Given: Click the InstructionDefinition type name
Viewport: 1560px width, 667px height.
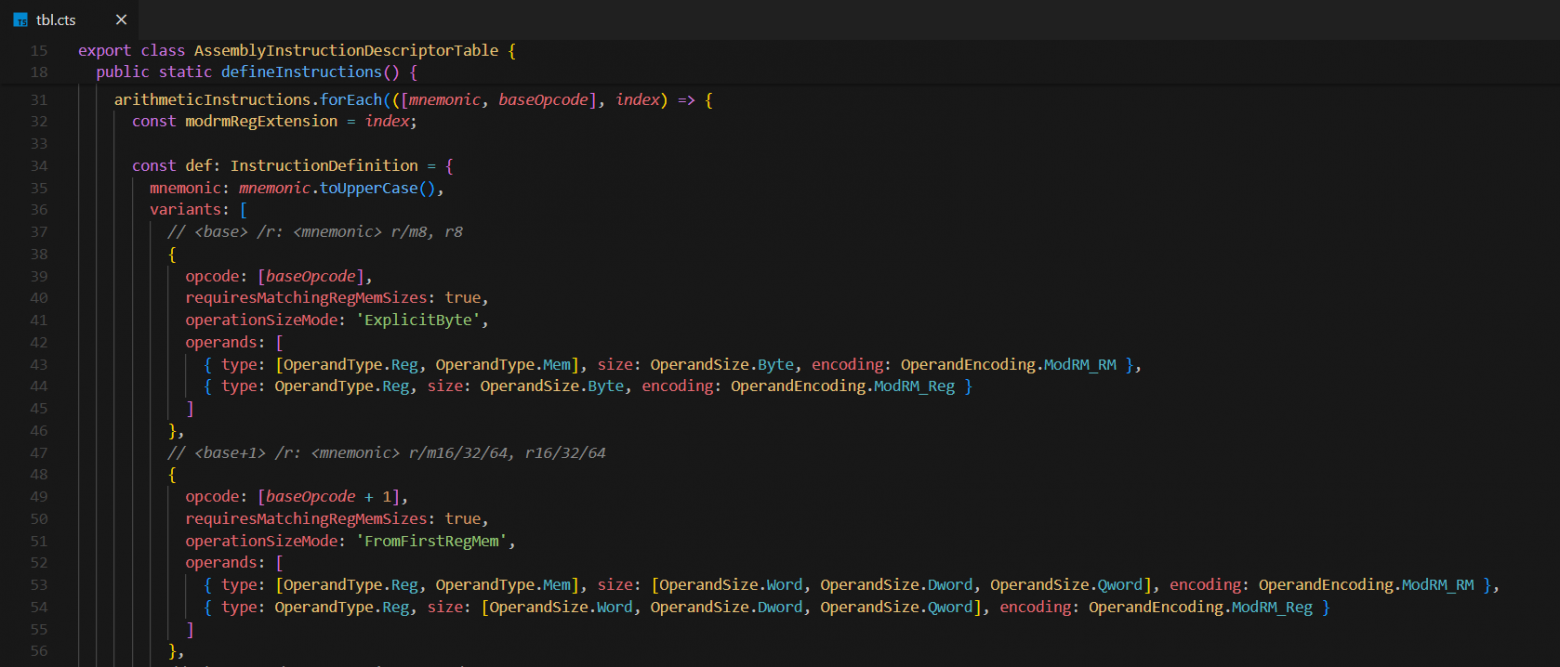Looking at the screenshot, I should [324, 166].
